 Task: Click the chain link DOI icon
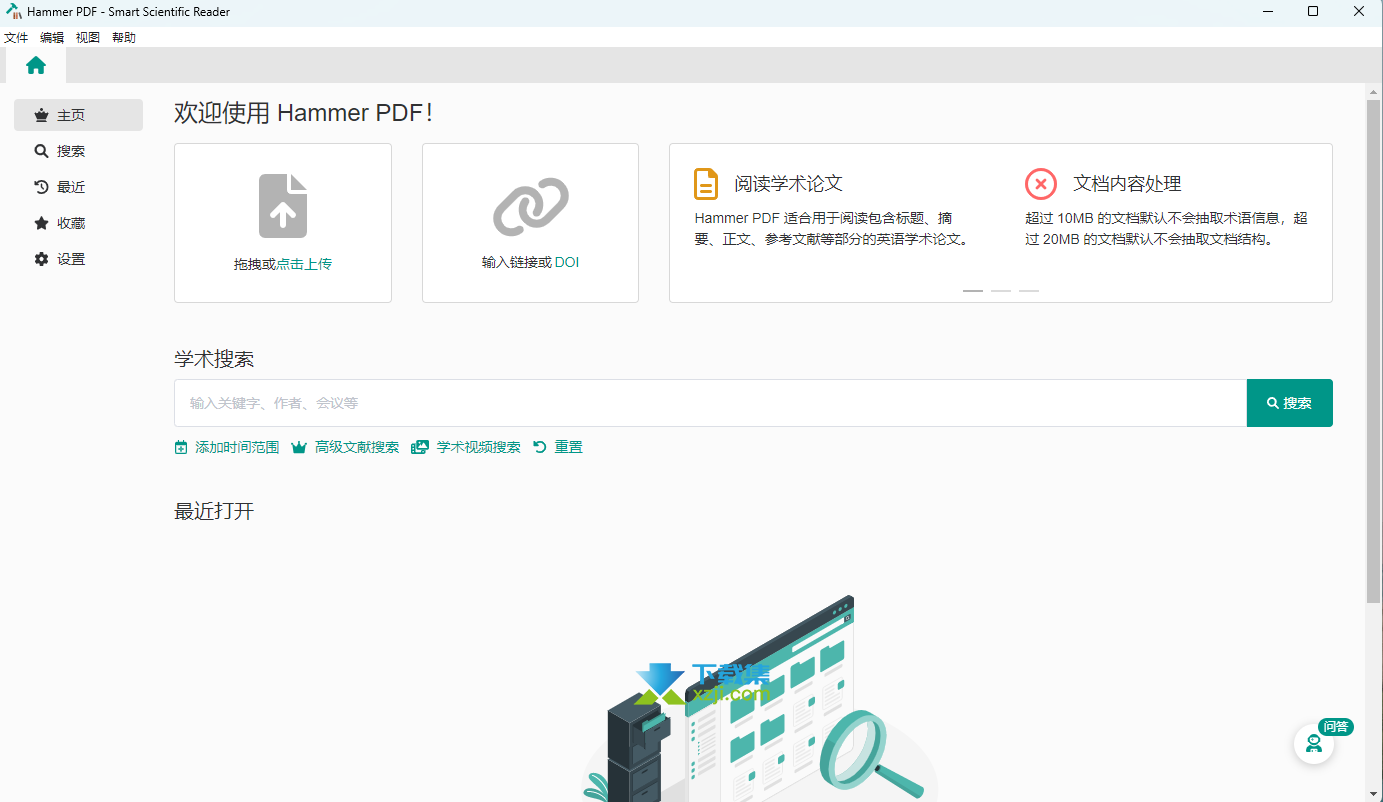point(530,206)
